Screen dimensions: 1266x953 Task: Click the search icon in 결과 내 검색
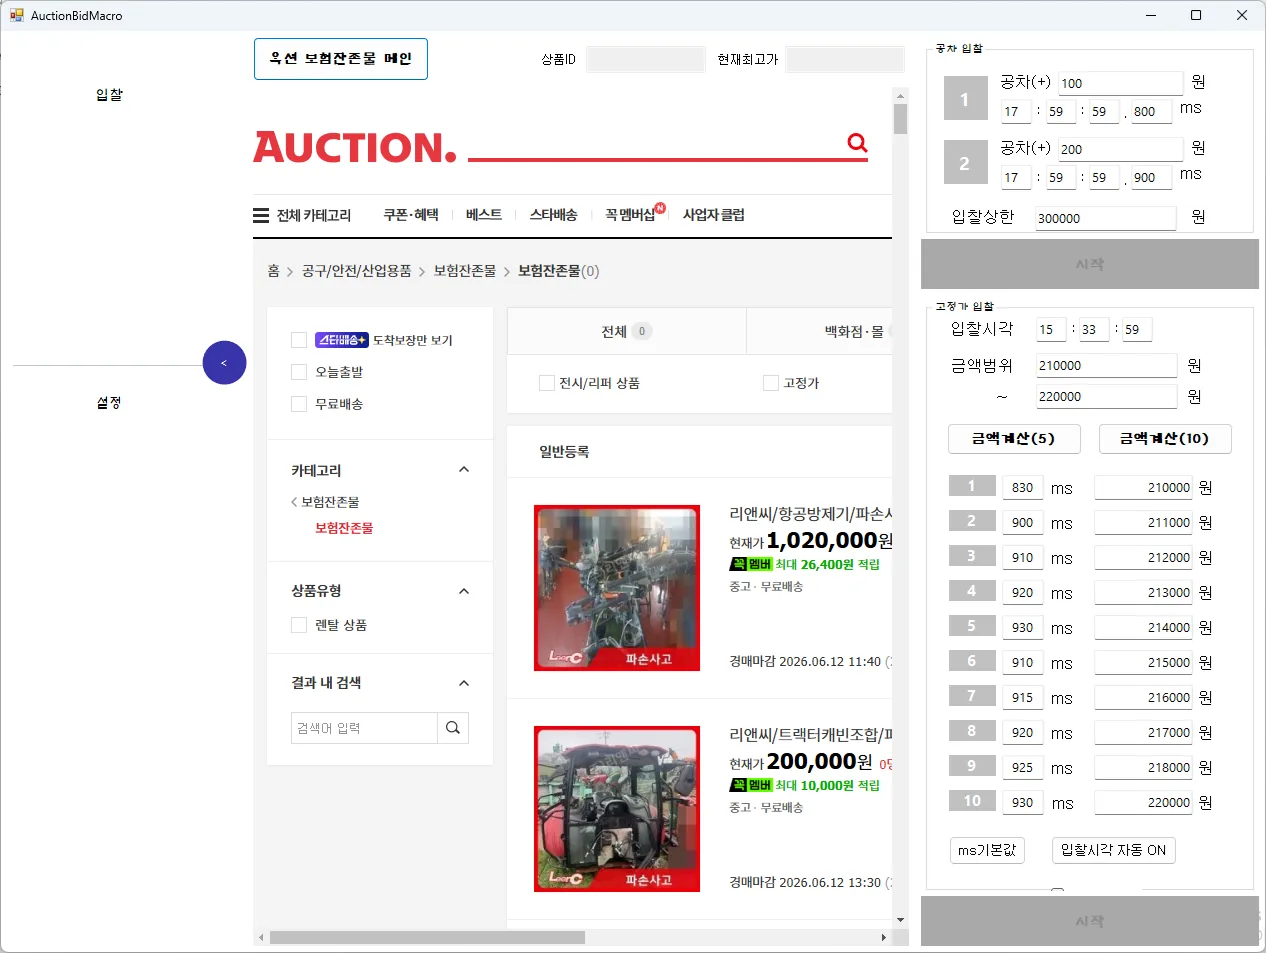coord(453,728)
